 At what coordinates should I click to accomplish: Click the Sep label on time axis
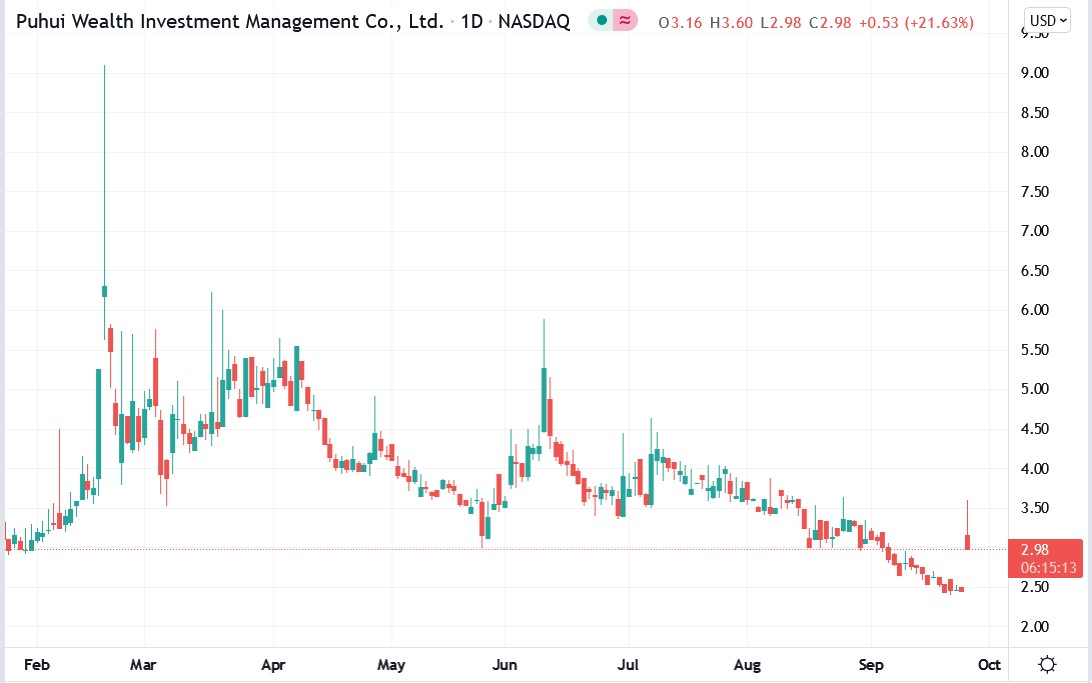click(871, 665)
